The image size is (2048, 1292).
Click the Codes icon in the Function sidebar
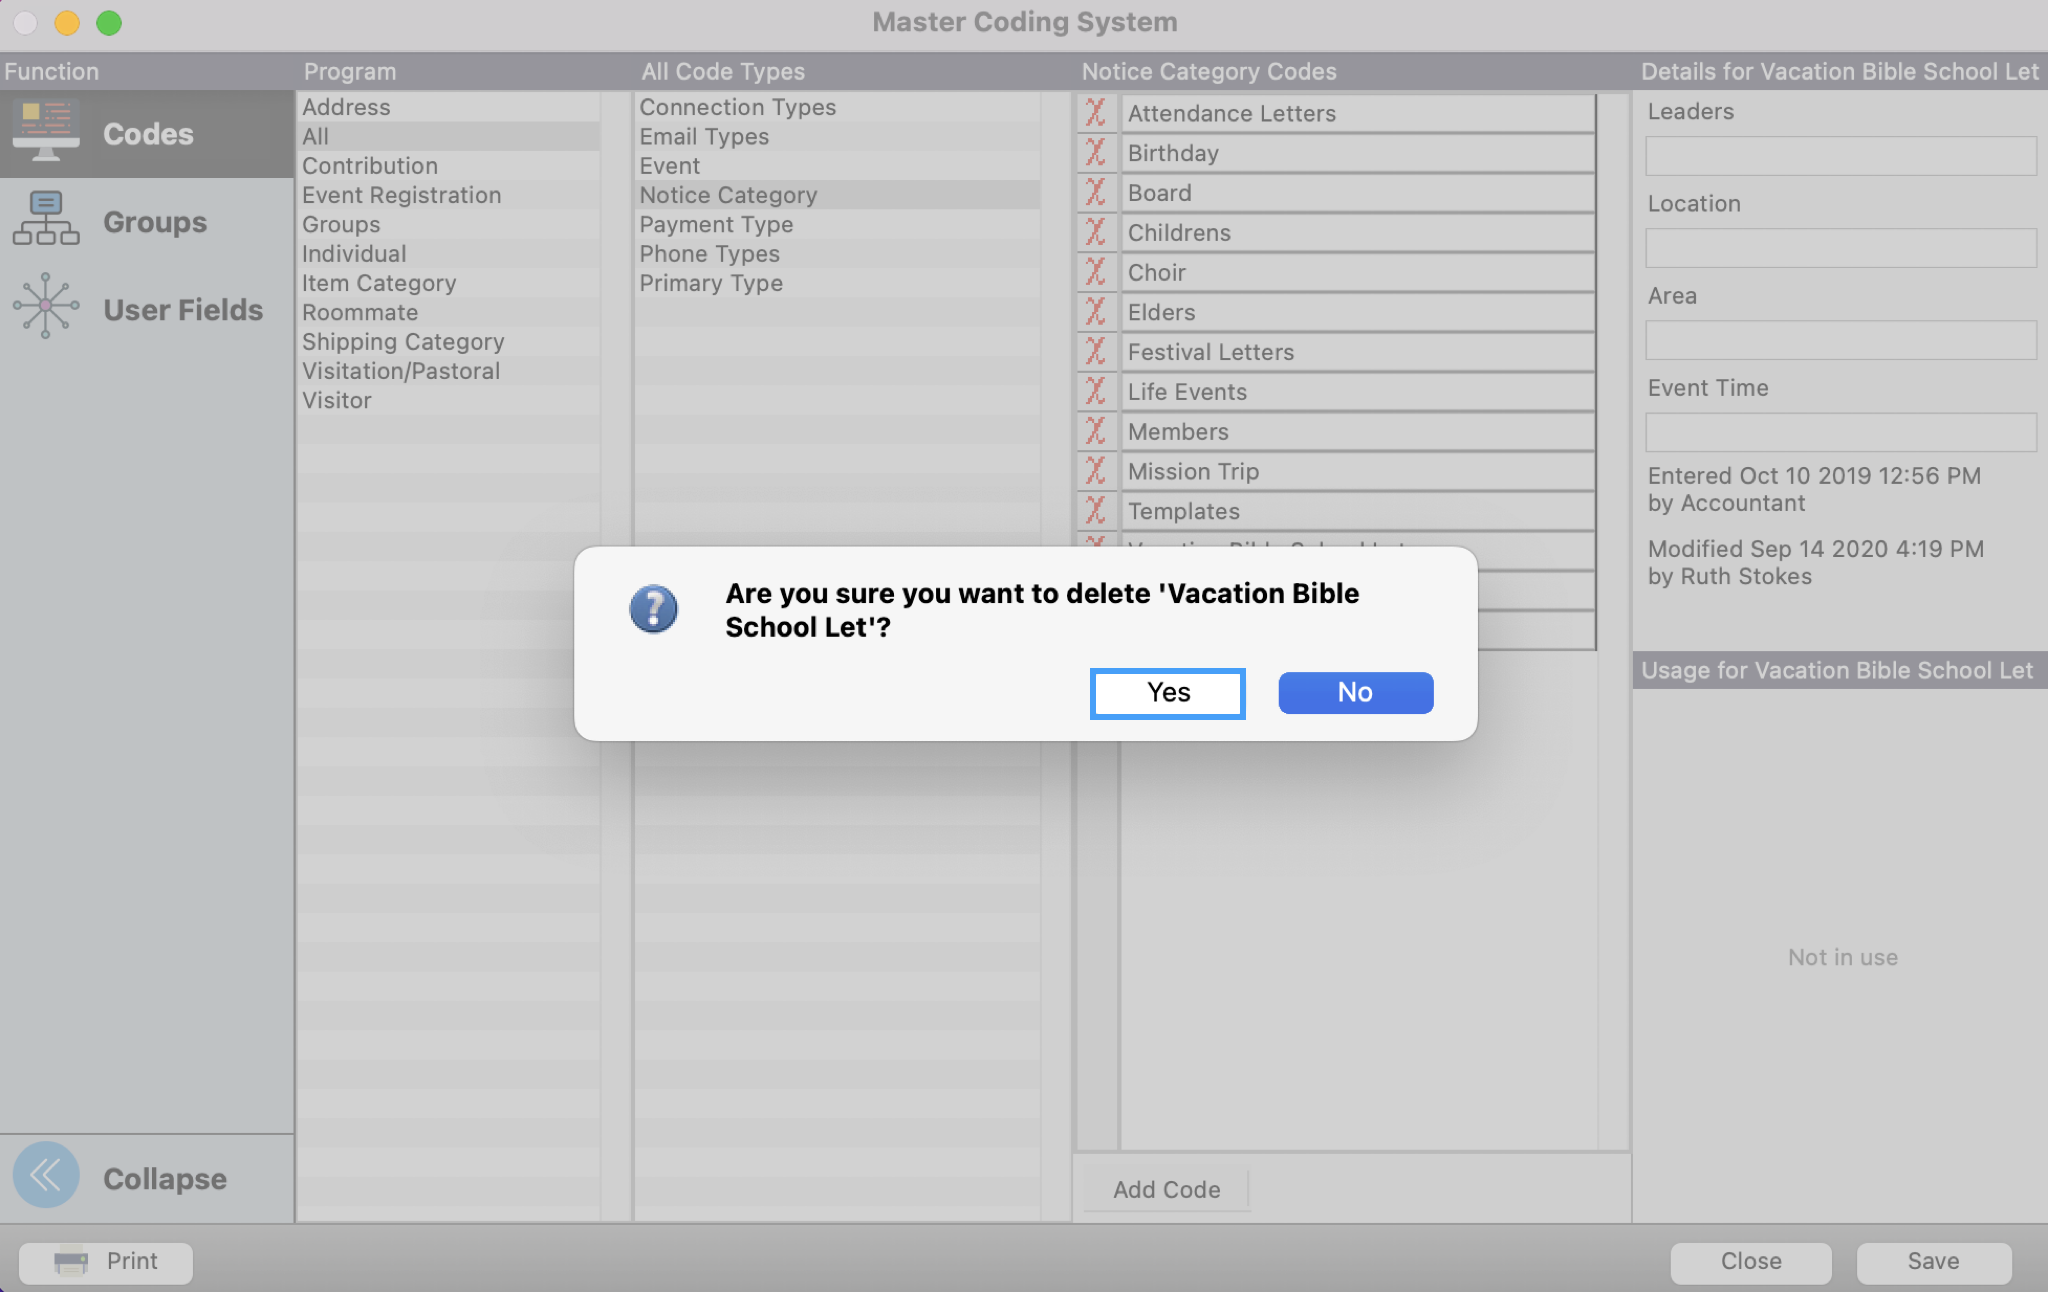pyautogui.click(x=45, y=131)
